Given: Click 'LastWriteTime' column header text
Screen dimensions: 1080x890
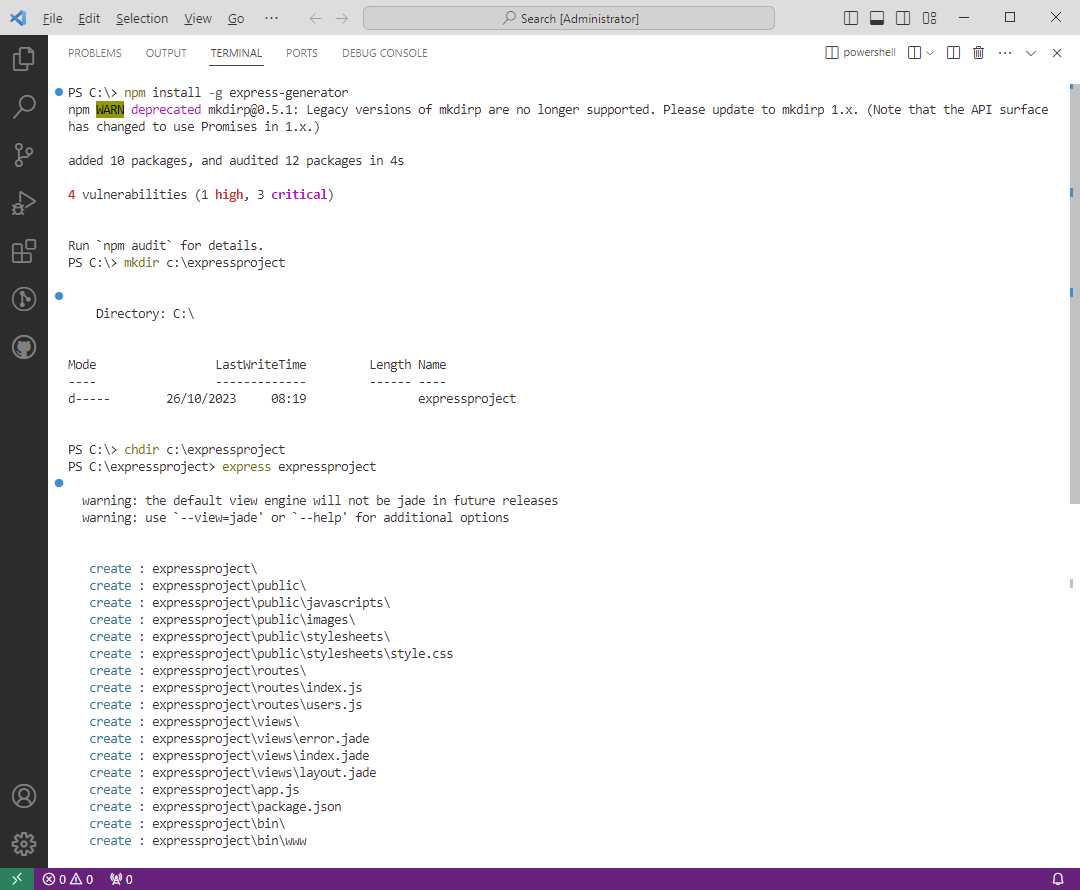Looking at the screenshot, I should coord(260,365).
